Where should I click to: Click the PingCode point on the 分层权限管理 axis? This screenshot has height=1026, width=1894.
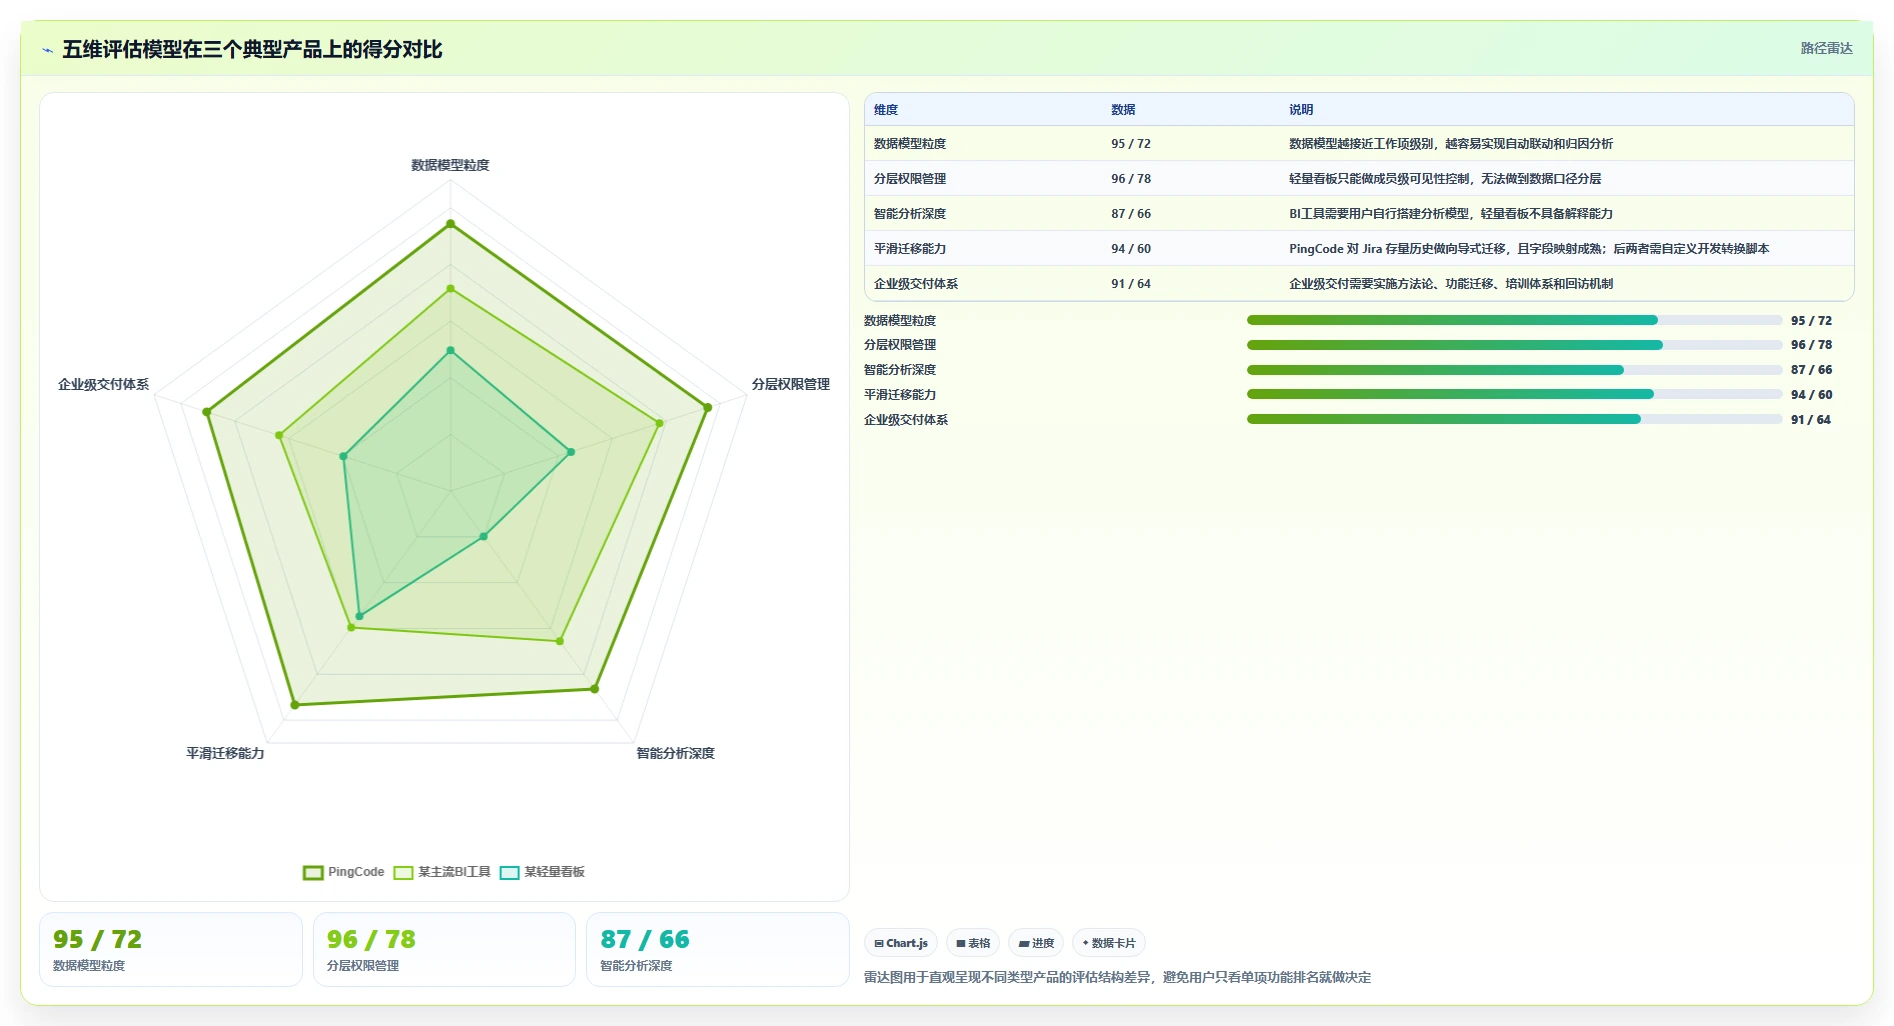pyautogui.click(x=707, y=407)
